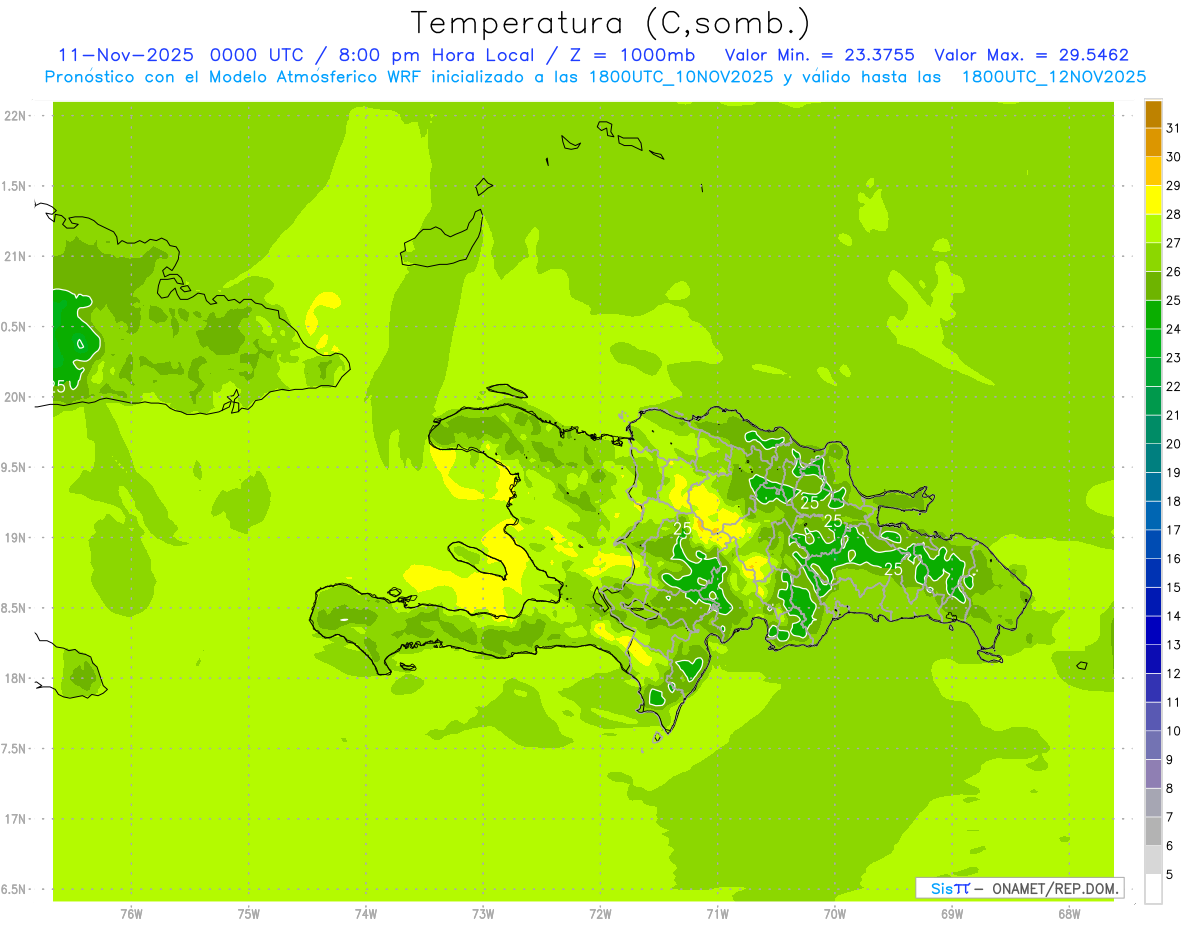Select the lime swatch between 27 and 28

[x=1153, y=229]
